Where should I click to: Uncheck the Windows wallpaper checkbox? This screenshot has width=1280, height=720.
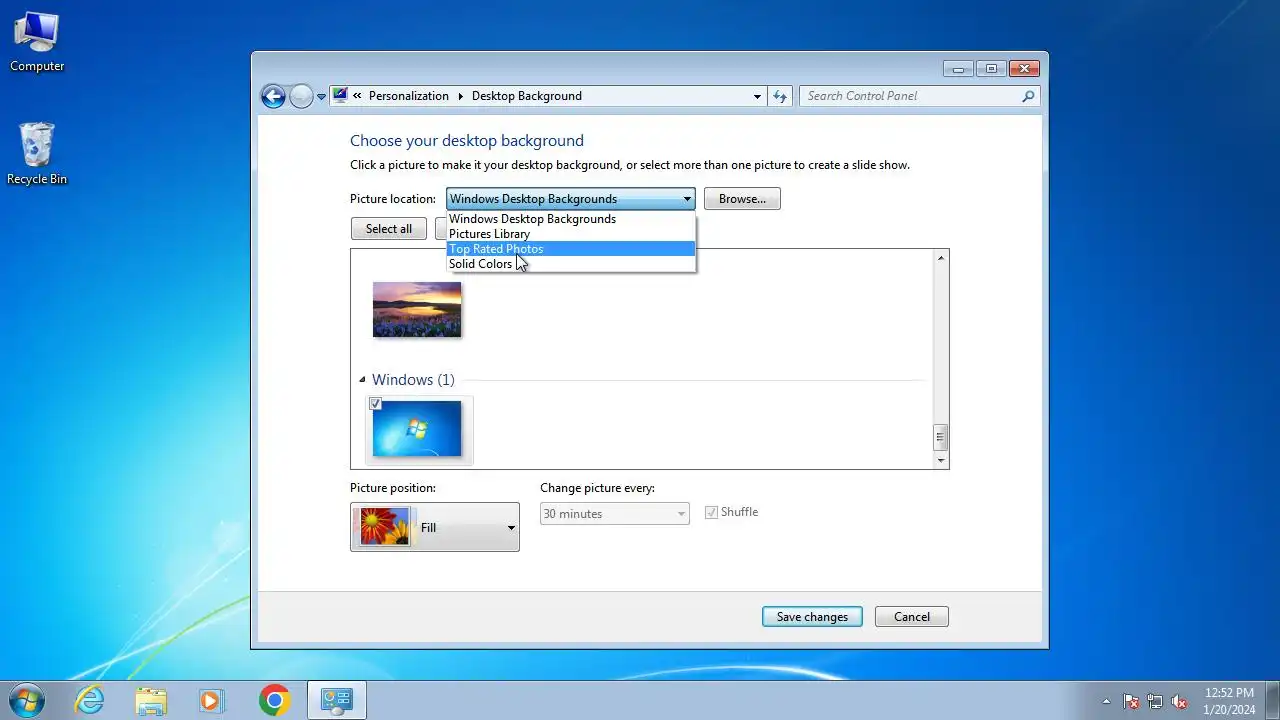(376, 404)
